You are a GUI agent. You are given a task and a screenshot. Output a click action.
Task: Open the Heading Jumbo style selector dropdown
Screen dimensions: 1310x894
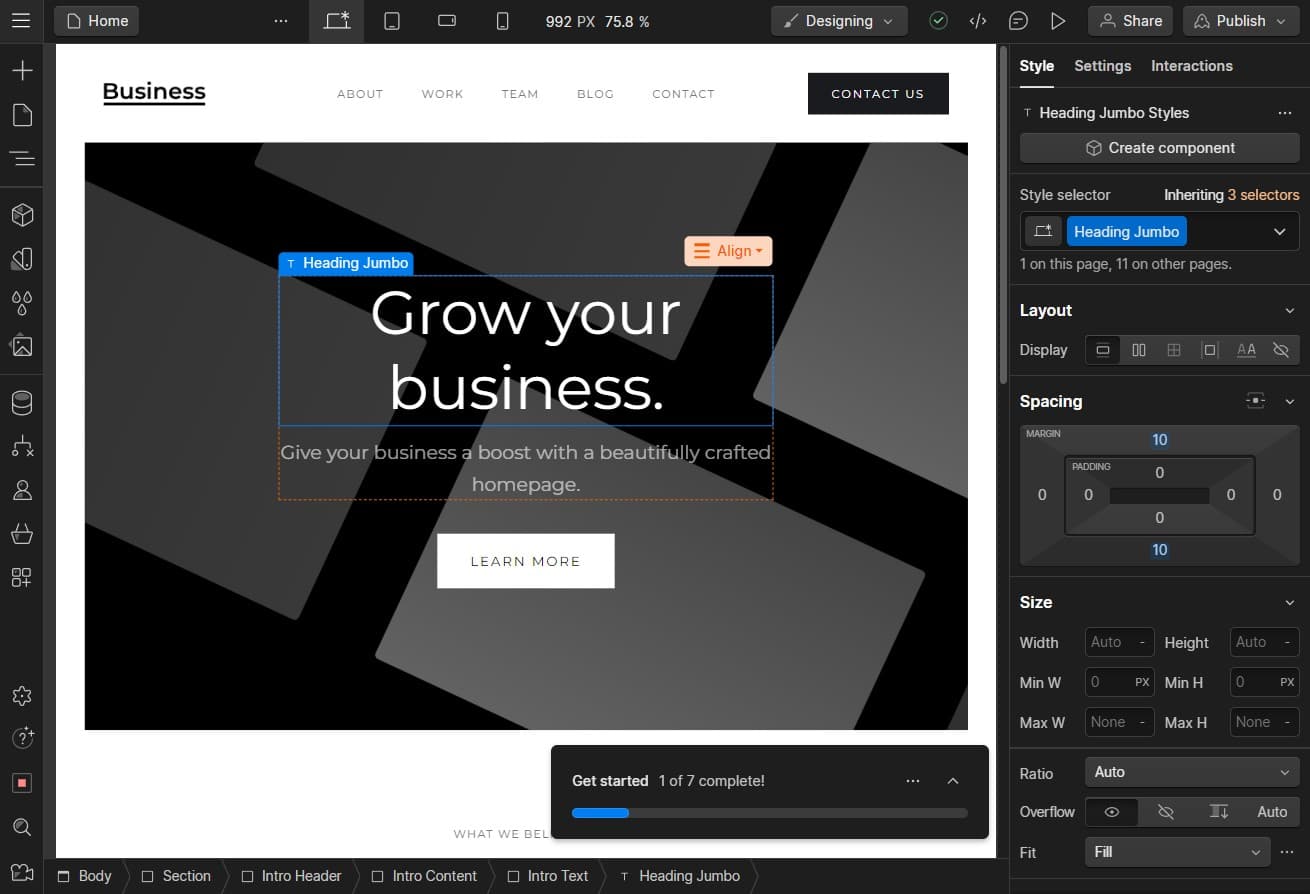click(x=1279, y=231)
